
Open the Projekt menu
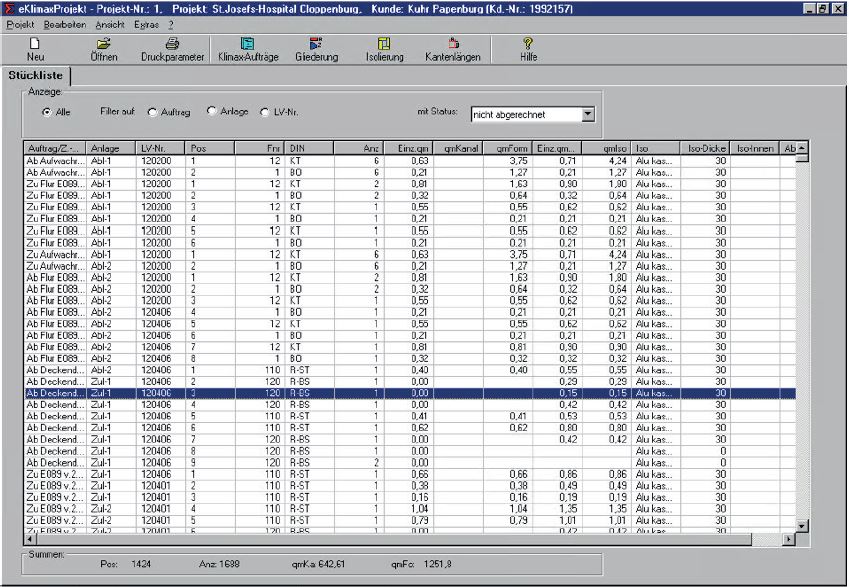click(x=21, y=22)
